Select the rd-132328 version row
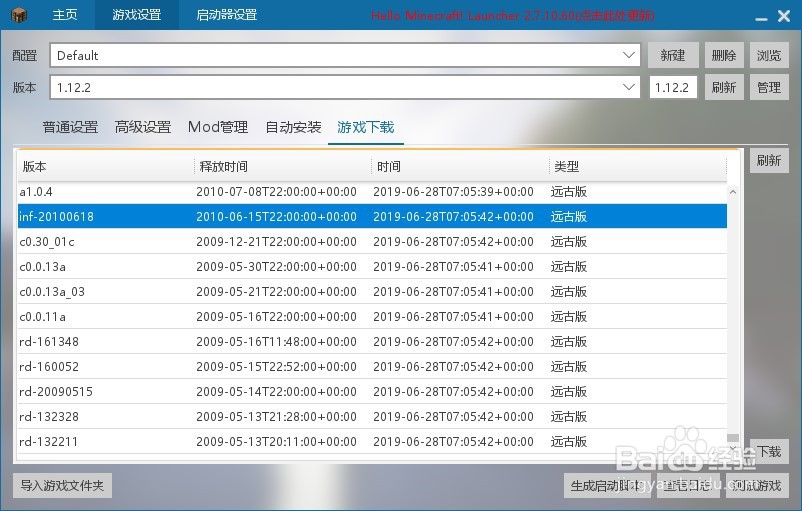 coord(372,417)
